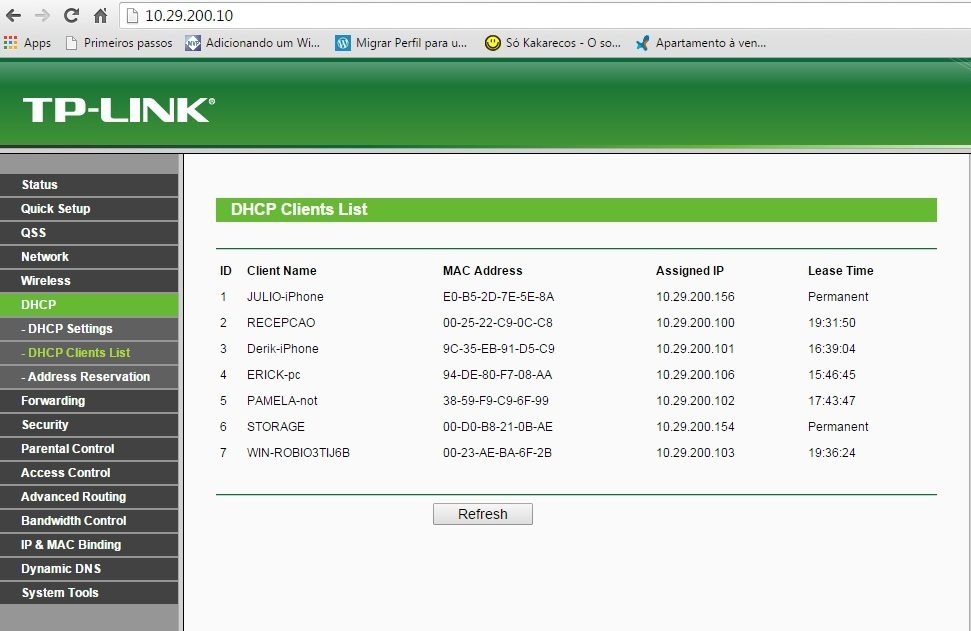The image size is (971, 631).
Task: Open the Primeiros passos bookmark
Action: [119, 43]
